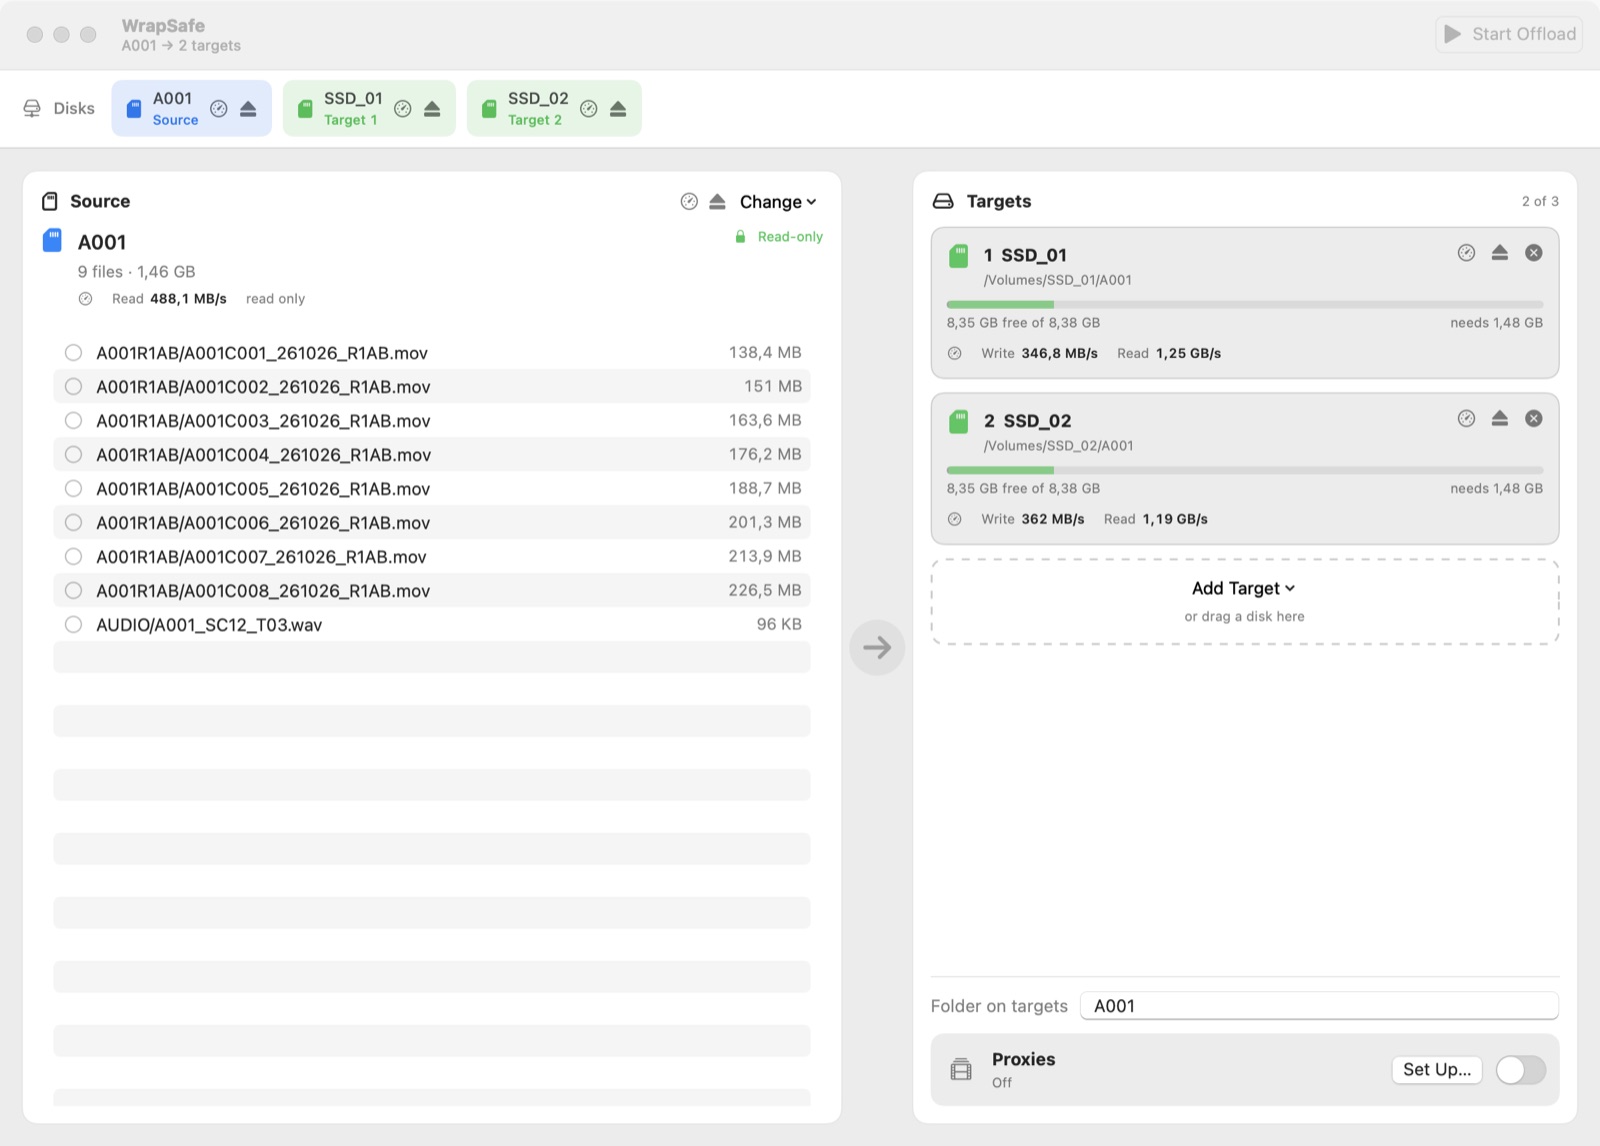Click the '2 of 3' targets counter

point(1540,202)
